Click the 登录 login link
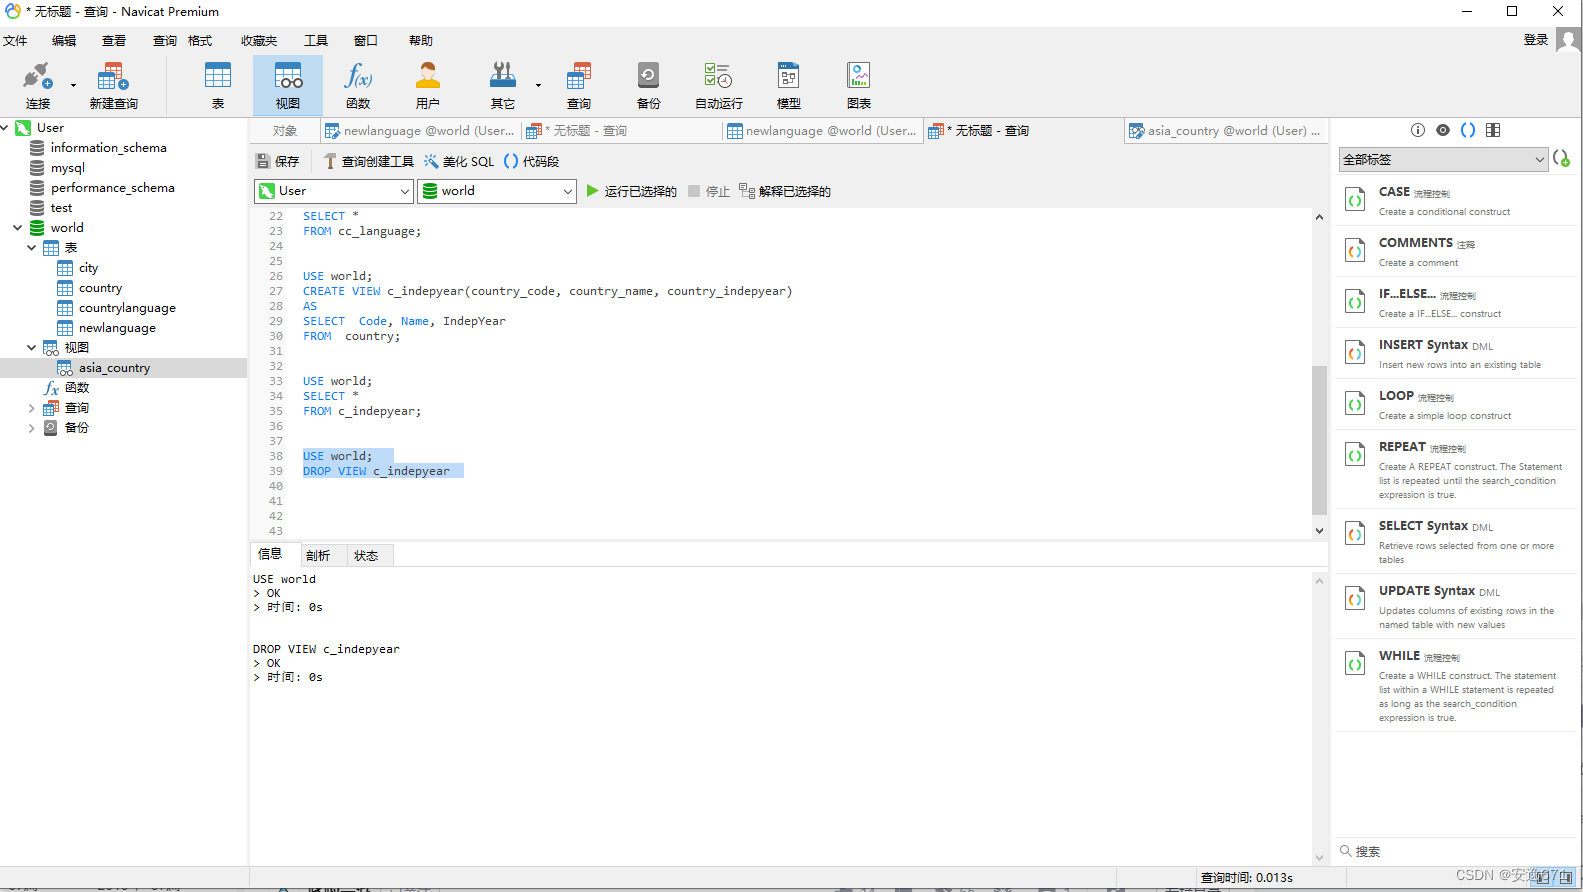 [x=1536, y=40]
